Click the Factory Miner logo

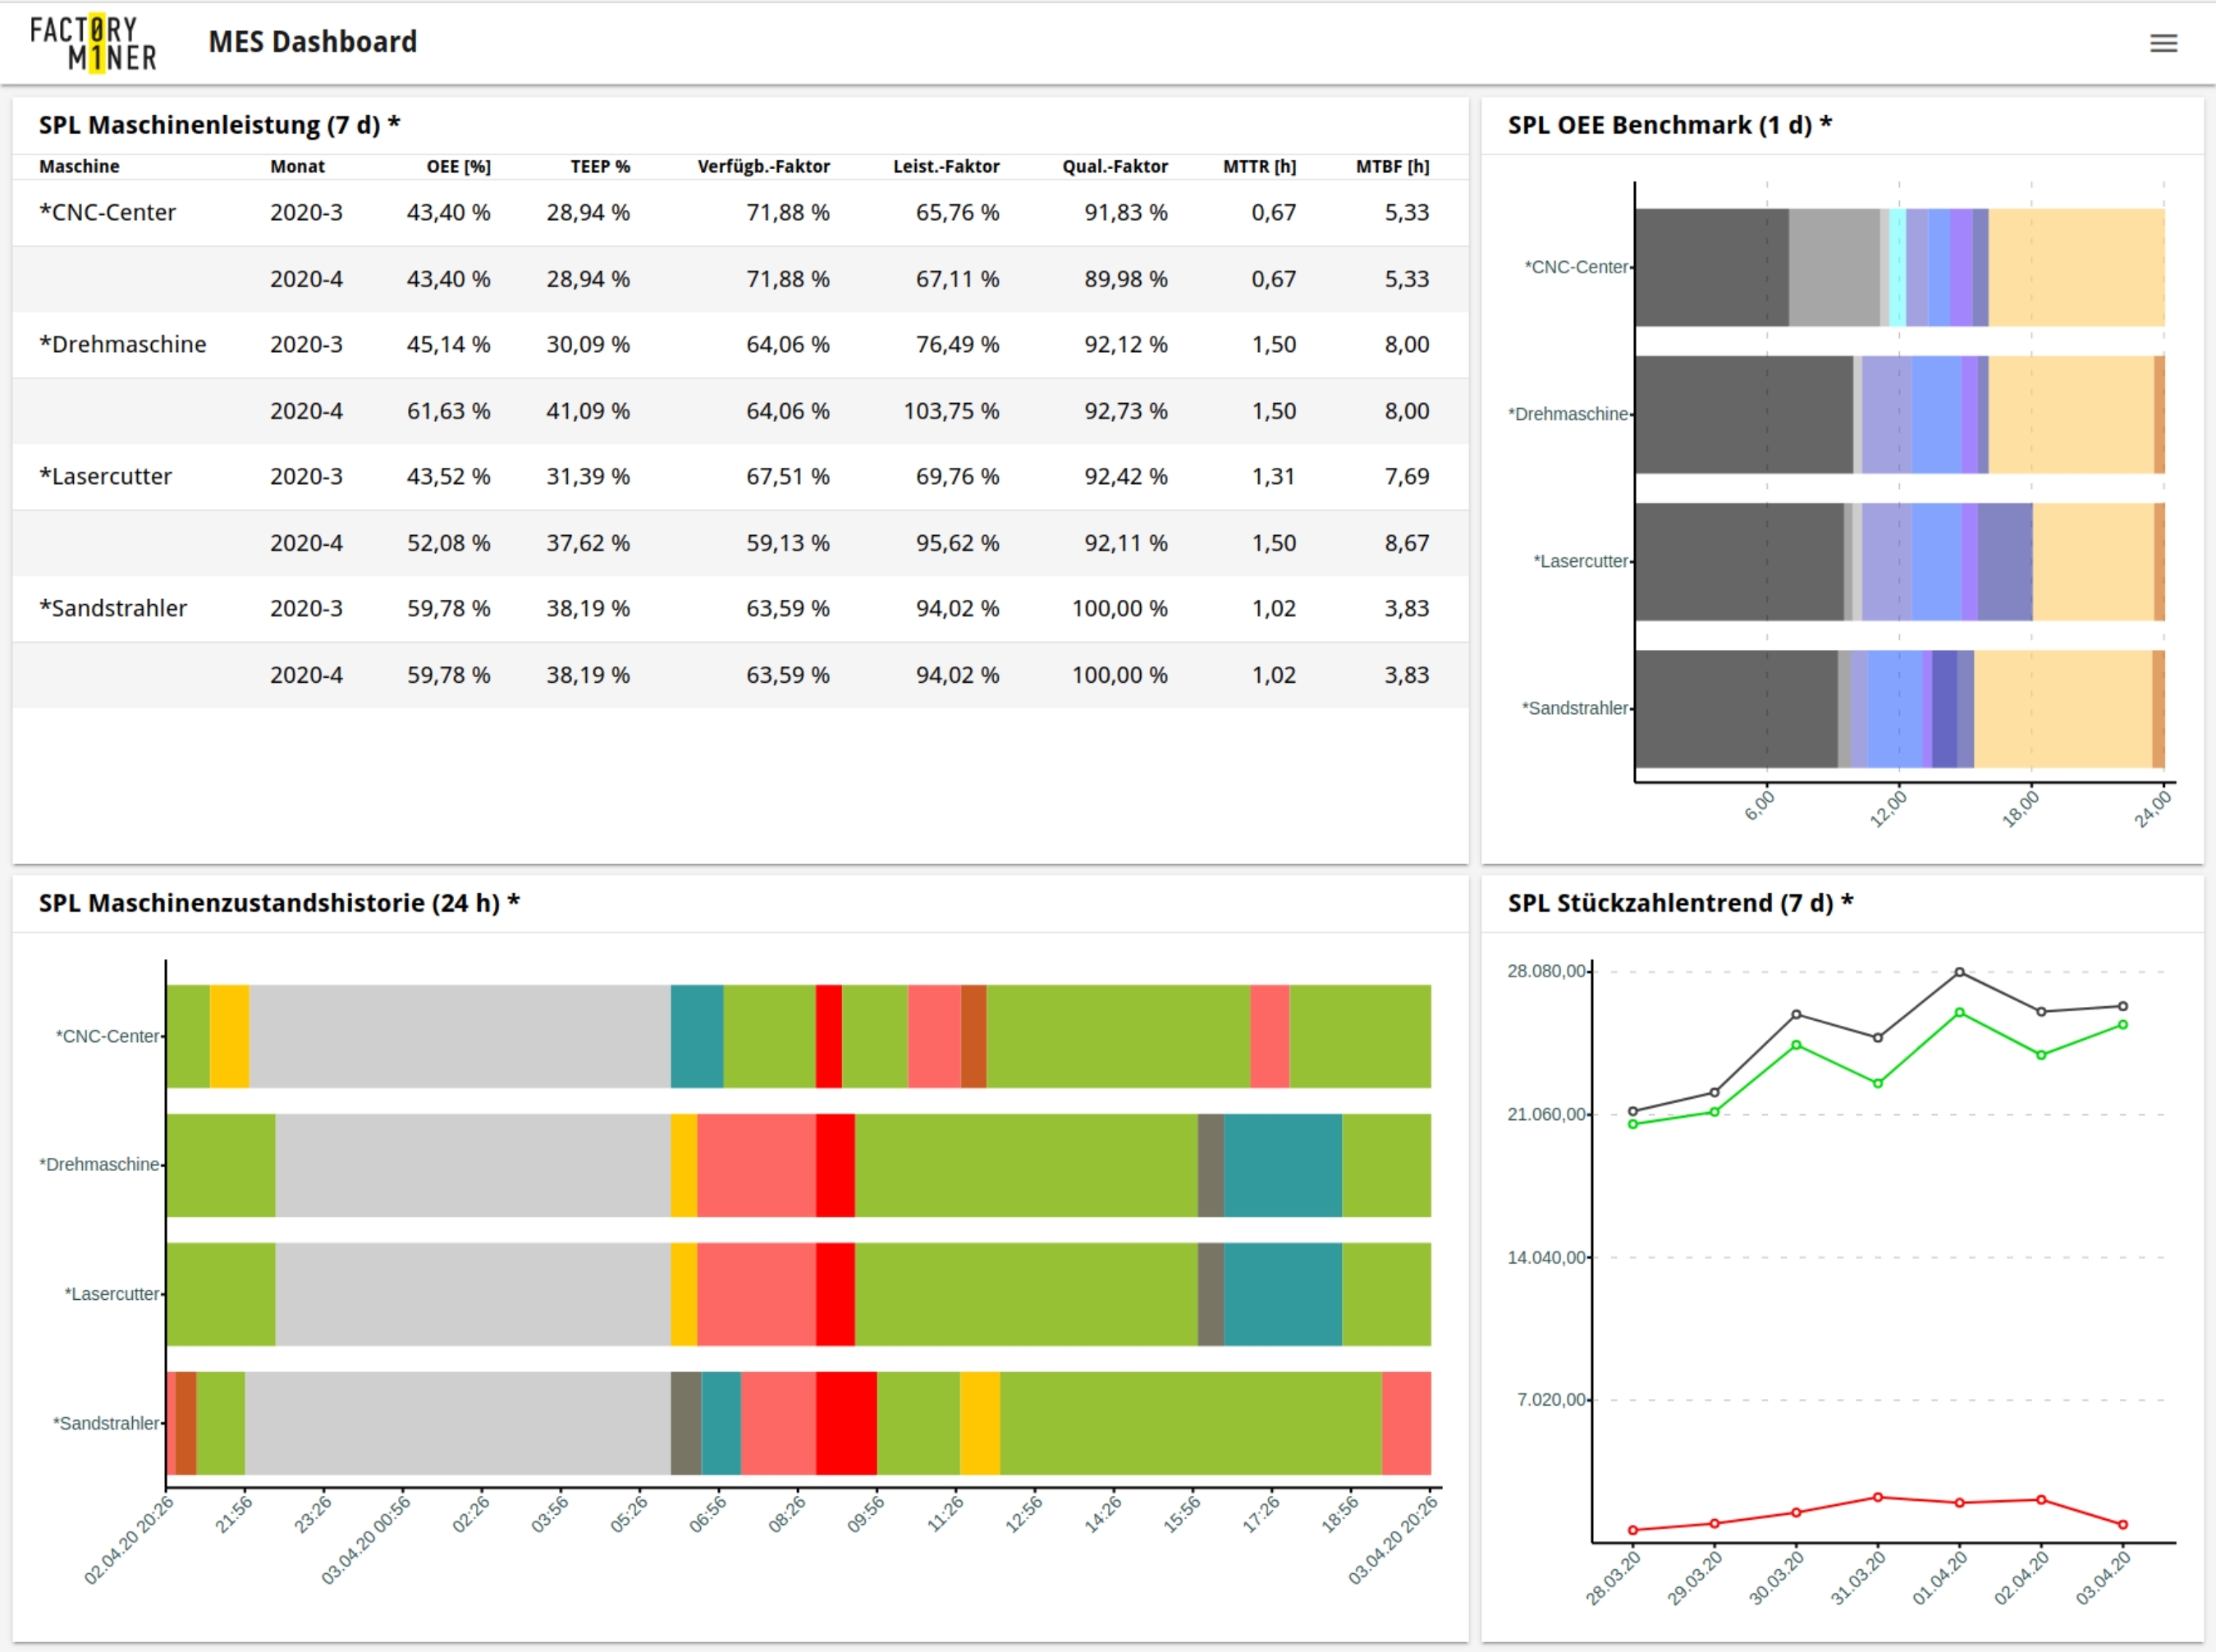tap(93, 43)
